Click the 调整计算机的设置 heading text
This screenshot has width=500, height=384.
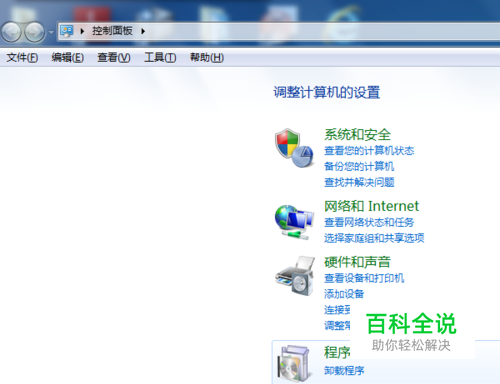pos(327,92)
